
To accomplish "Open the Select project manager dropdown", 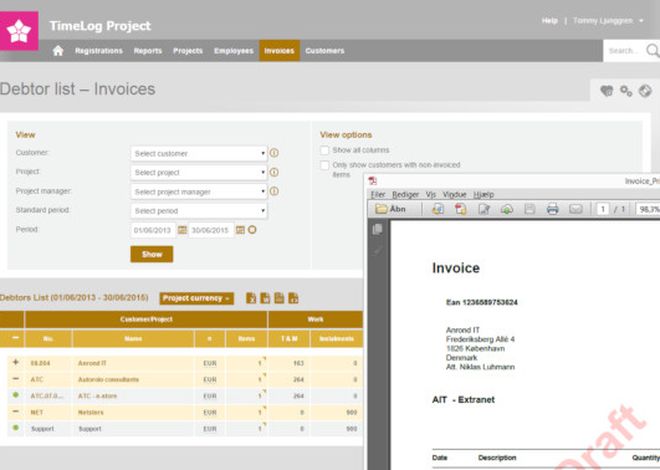I will (199, 192).
